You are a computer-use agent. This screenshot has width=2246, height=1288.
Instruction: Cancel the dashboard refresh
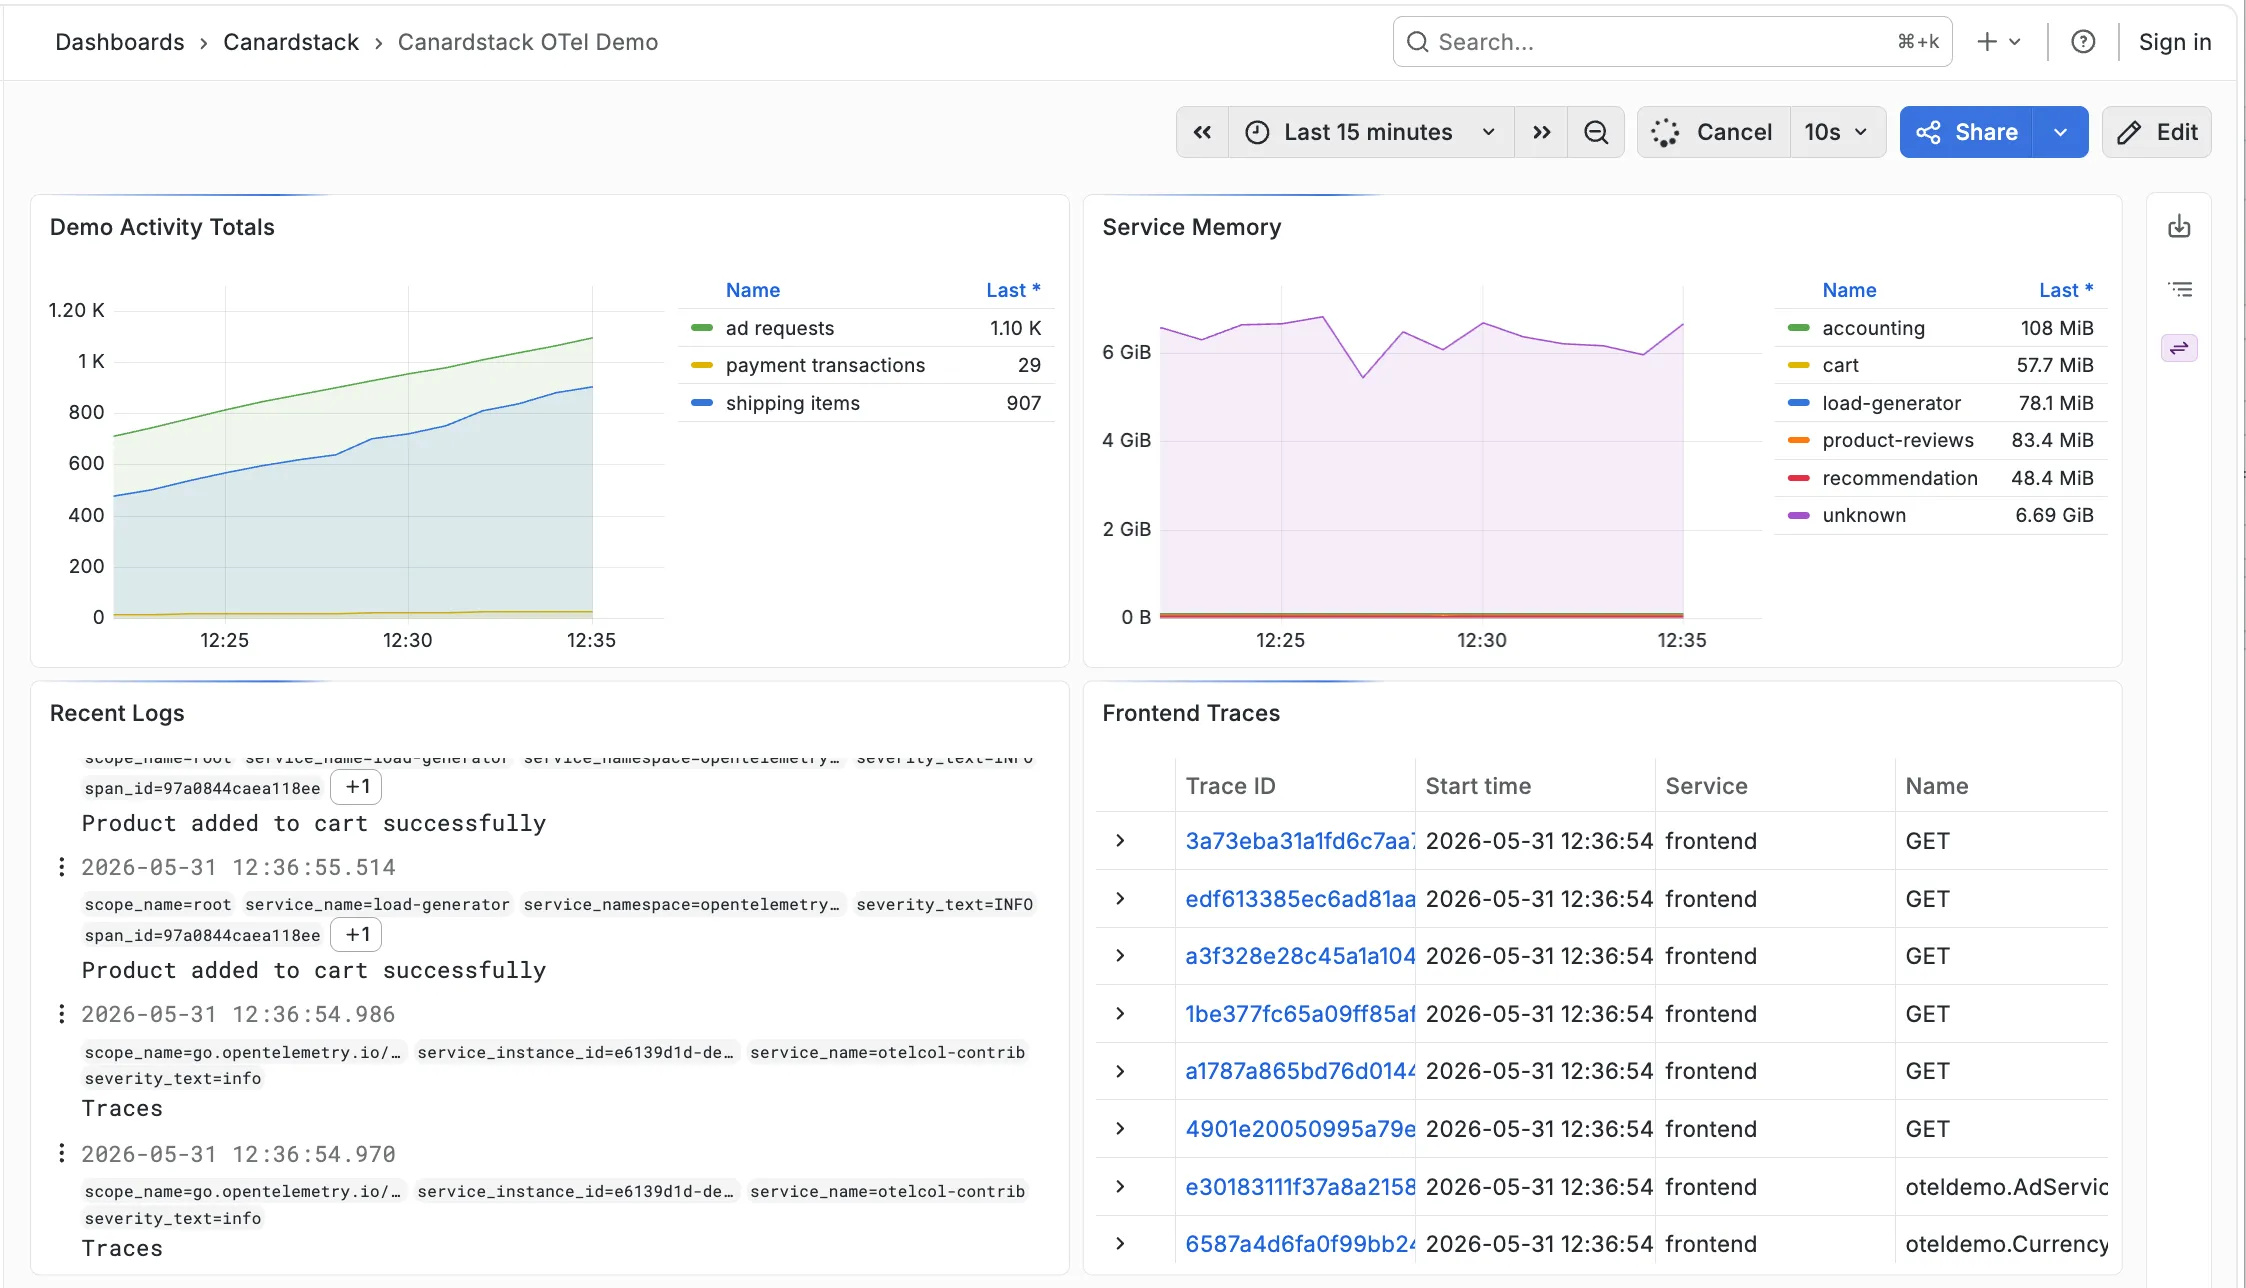click(1713, 132)
